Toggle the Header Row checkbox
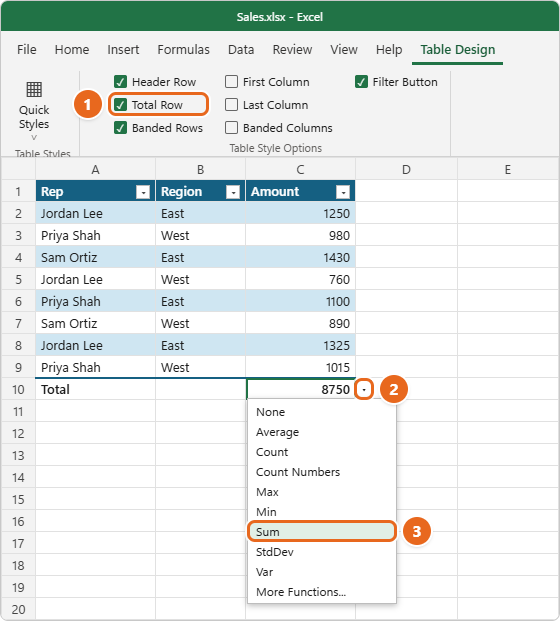 point(120,82)
